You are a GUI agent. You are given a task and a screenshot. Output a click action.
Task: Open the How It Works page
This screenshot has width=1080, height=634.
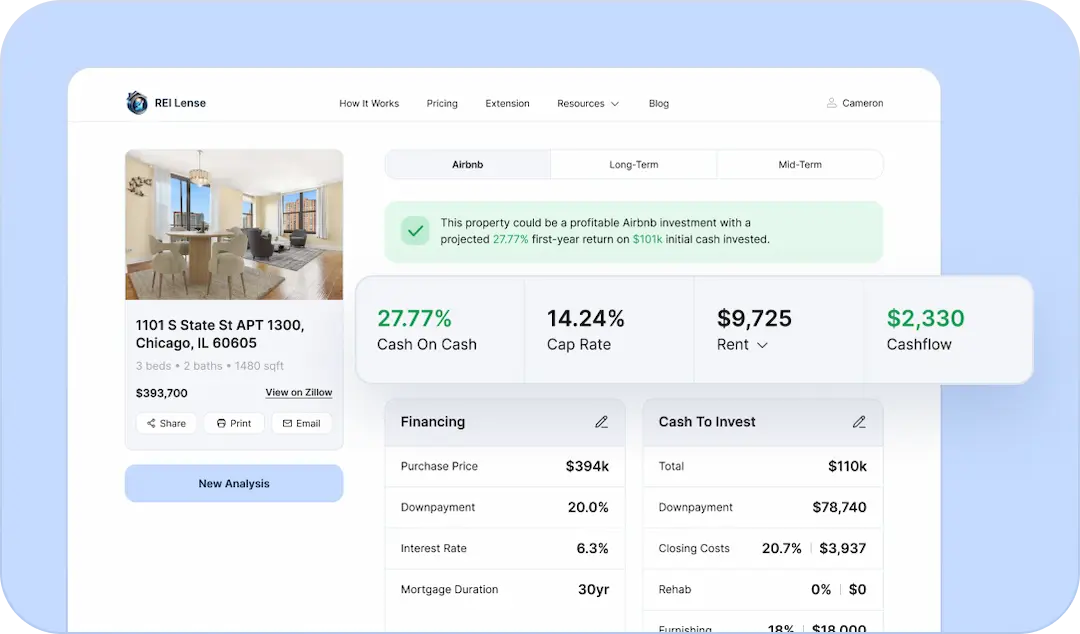tap(369, 104)
